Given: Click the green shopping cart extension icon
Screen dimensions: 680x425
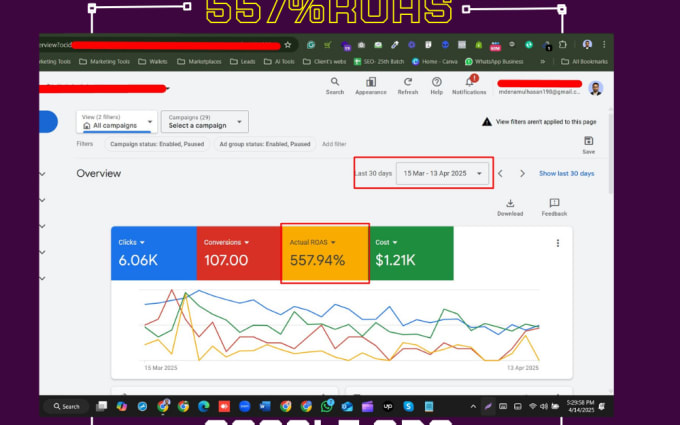Looking at the screenshot, I should (x=327, y=45).
